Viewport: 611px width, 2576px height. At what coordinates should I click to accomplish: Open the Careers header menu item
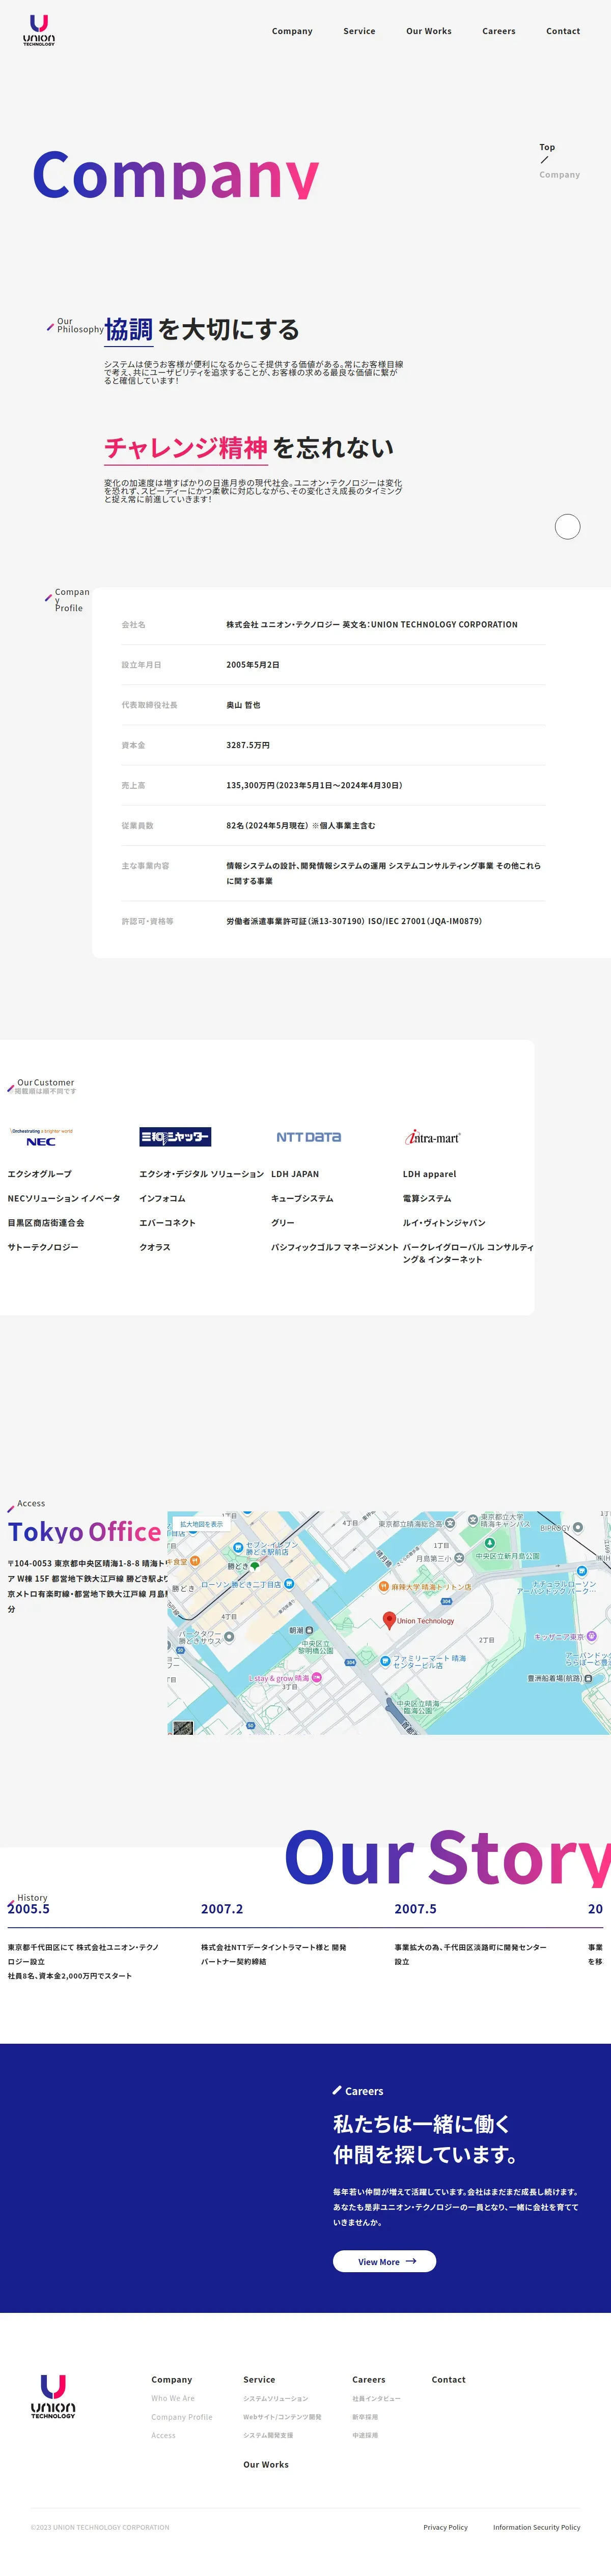(x=499, y=31)
